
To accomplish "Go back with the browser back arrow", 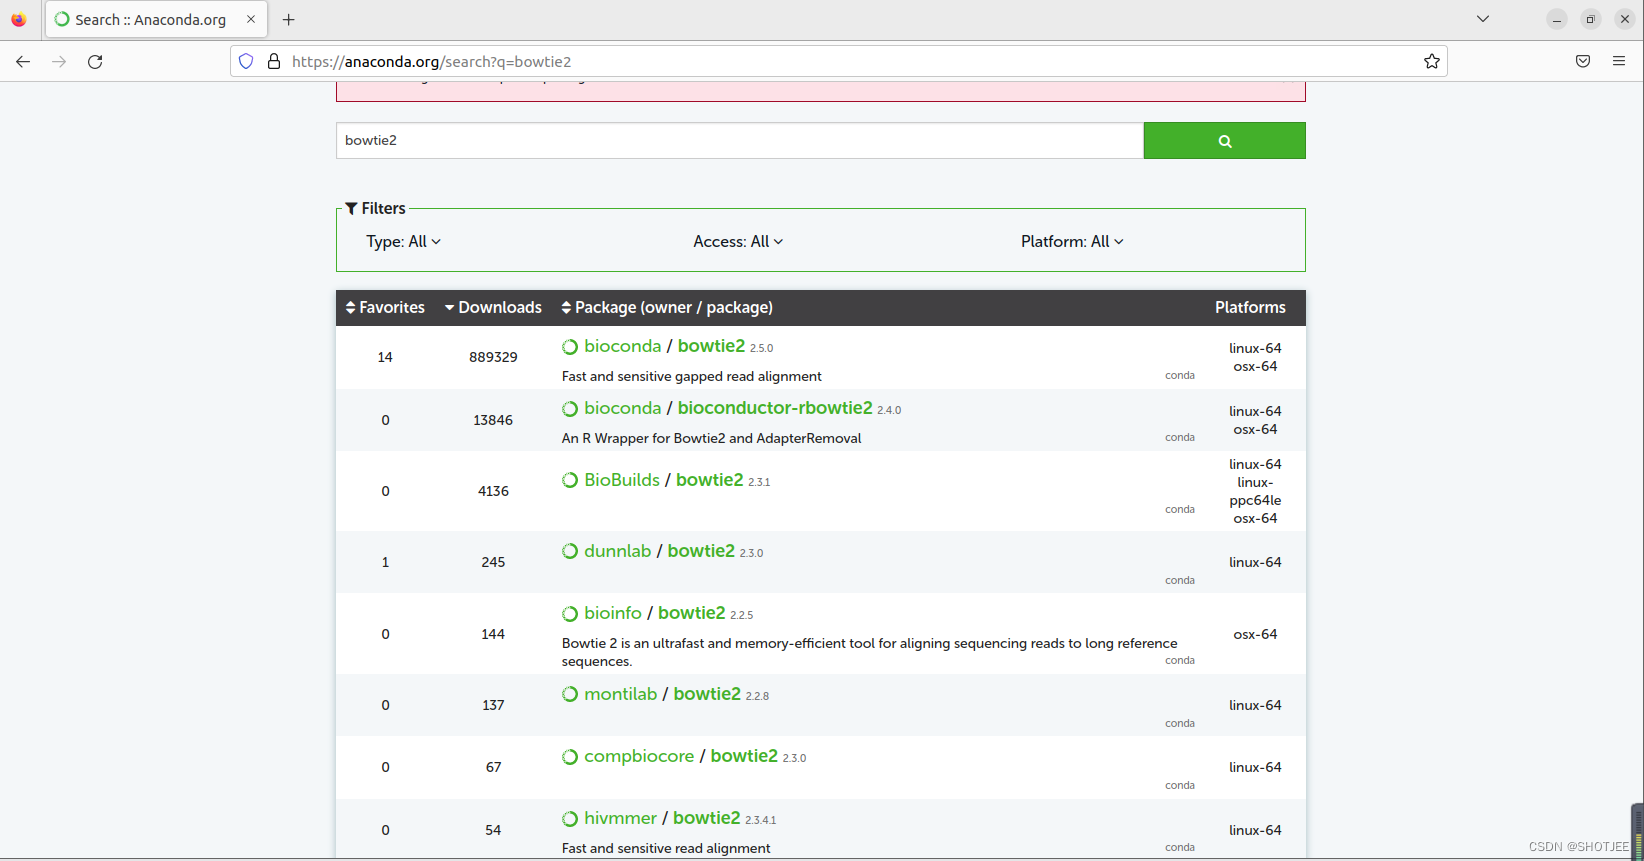I will [x=23, y=62].
